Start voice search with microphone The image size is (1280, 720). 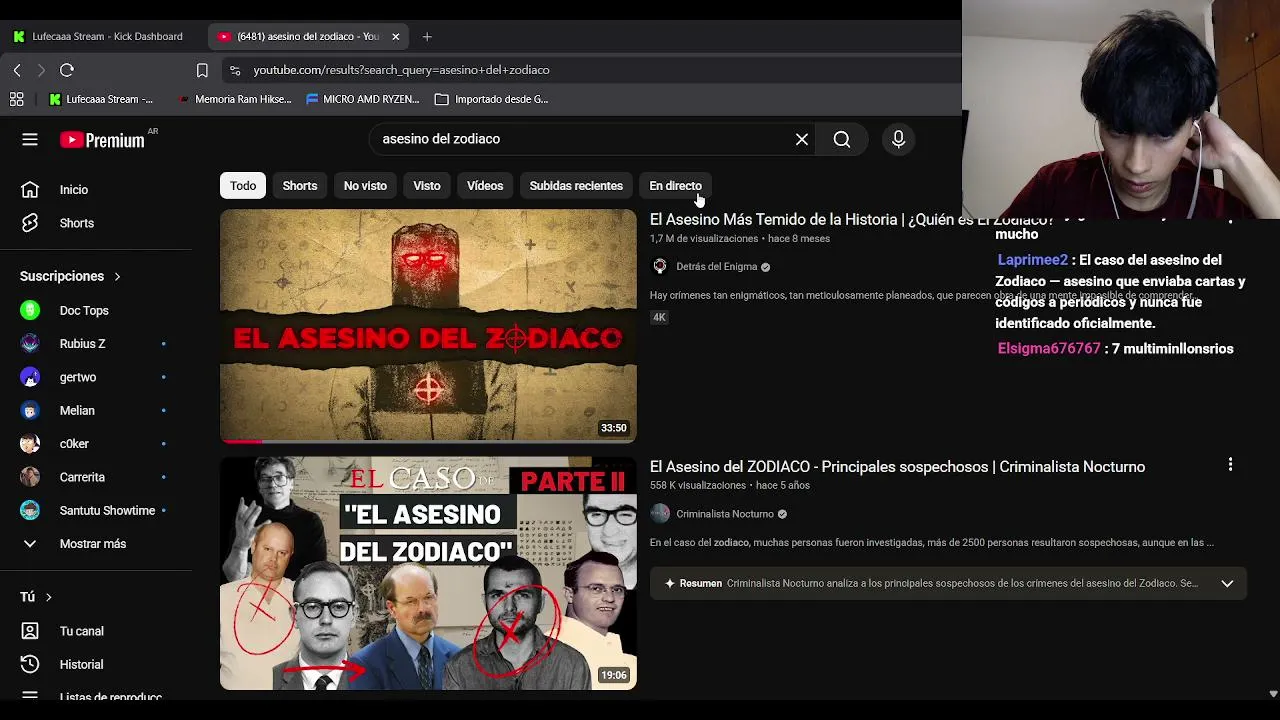click(898, 140)
